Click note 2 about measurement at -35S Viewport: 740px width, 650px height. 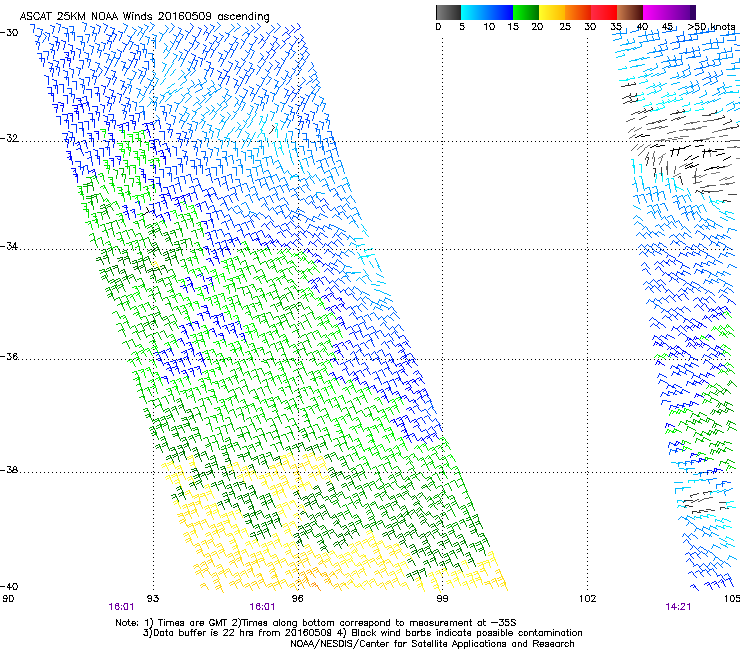click(x=372, y=623)
